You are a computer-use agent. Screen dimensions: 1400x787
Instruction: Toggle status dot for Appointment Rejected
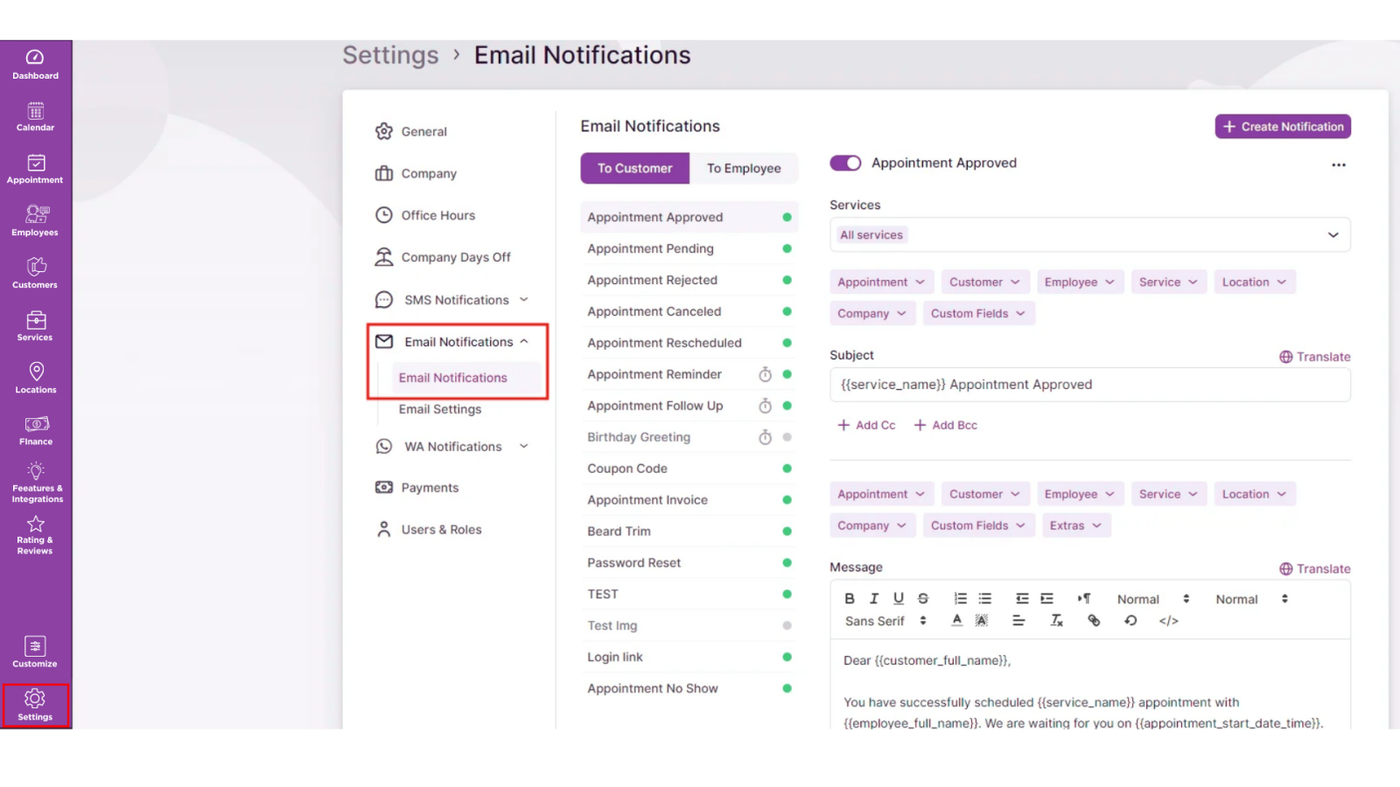coord(787,280)
